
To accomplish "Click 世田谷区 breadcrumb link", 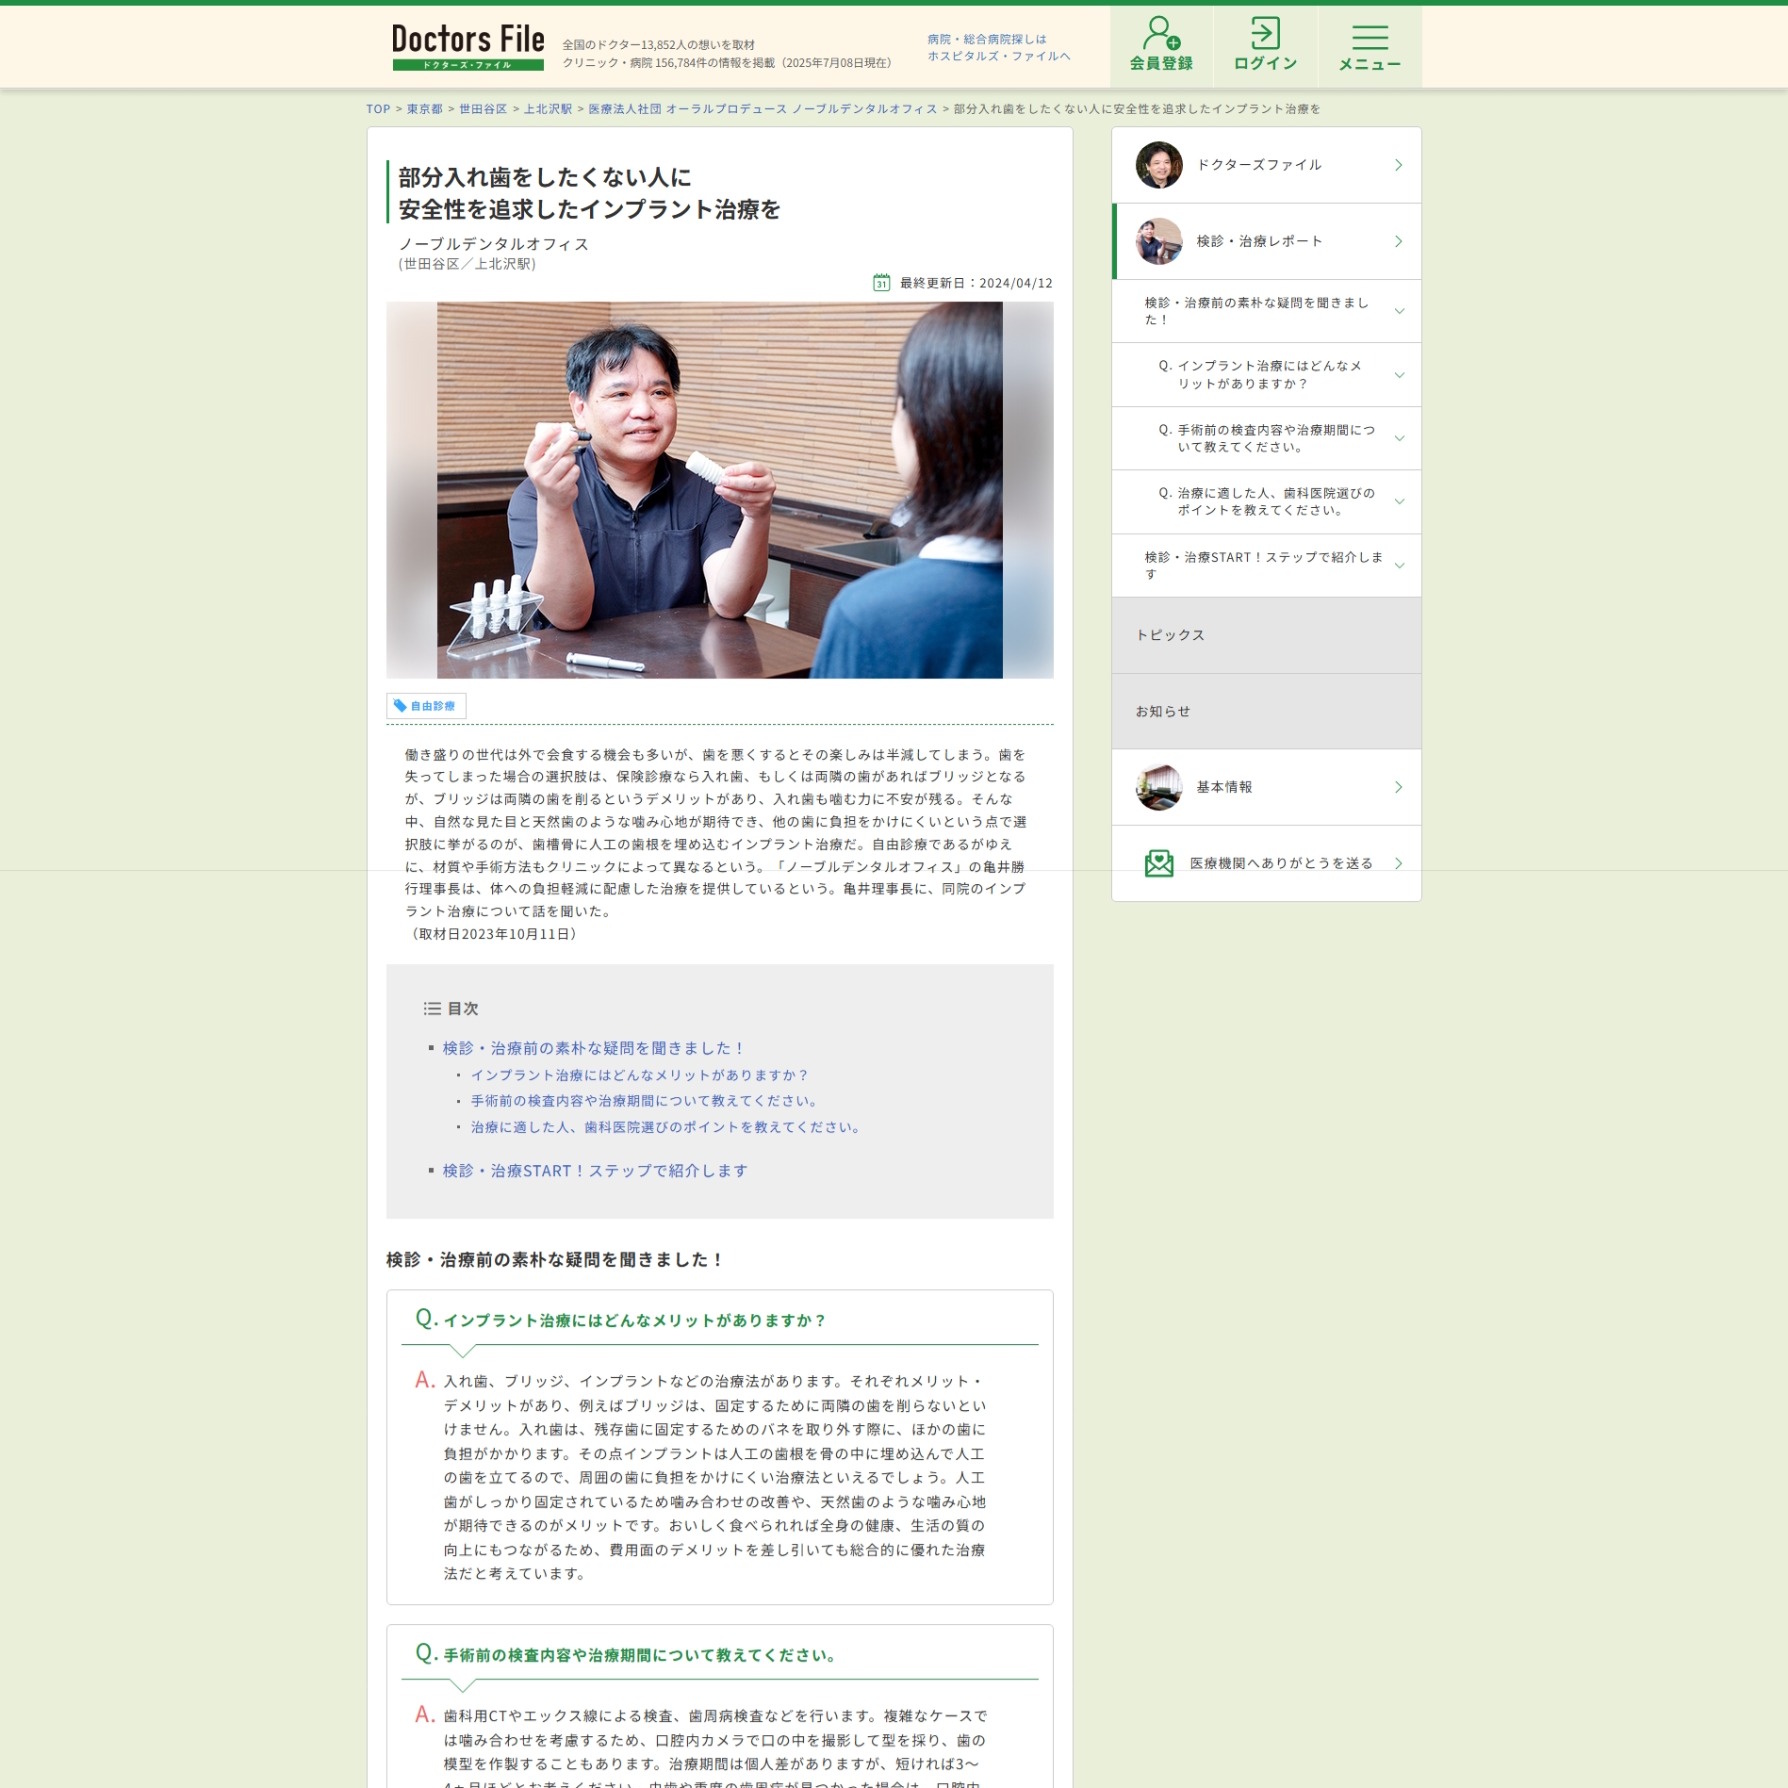I will 483,109.
